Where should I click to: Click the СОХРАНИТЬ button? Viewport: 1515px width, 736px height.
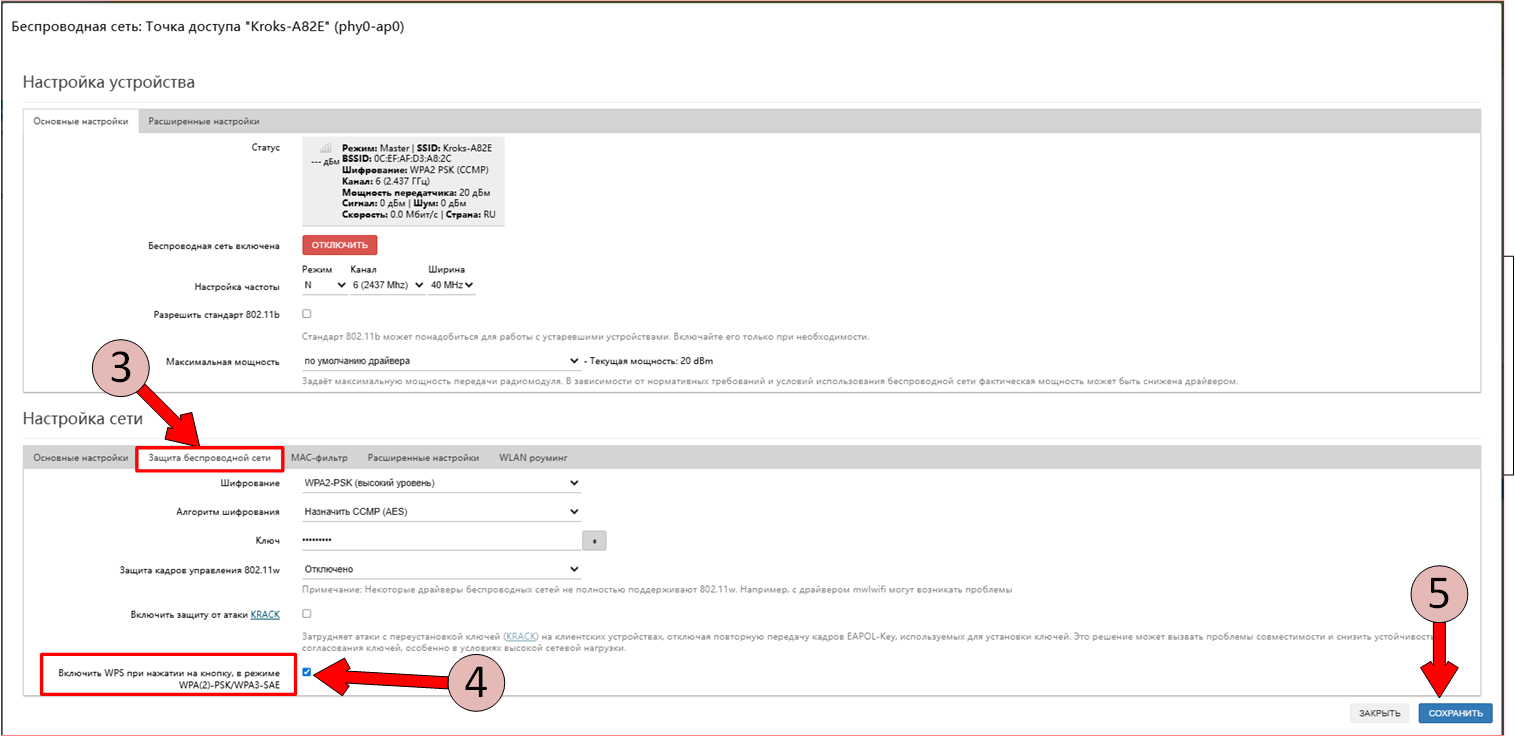[1455, 713]
